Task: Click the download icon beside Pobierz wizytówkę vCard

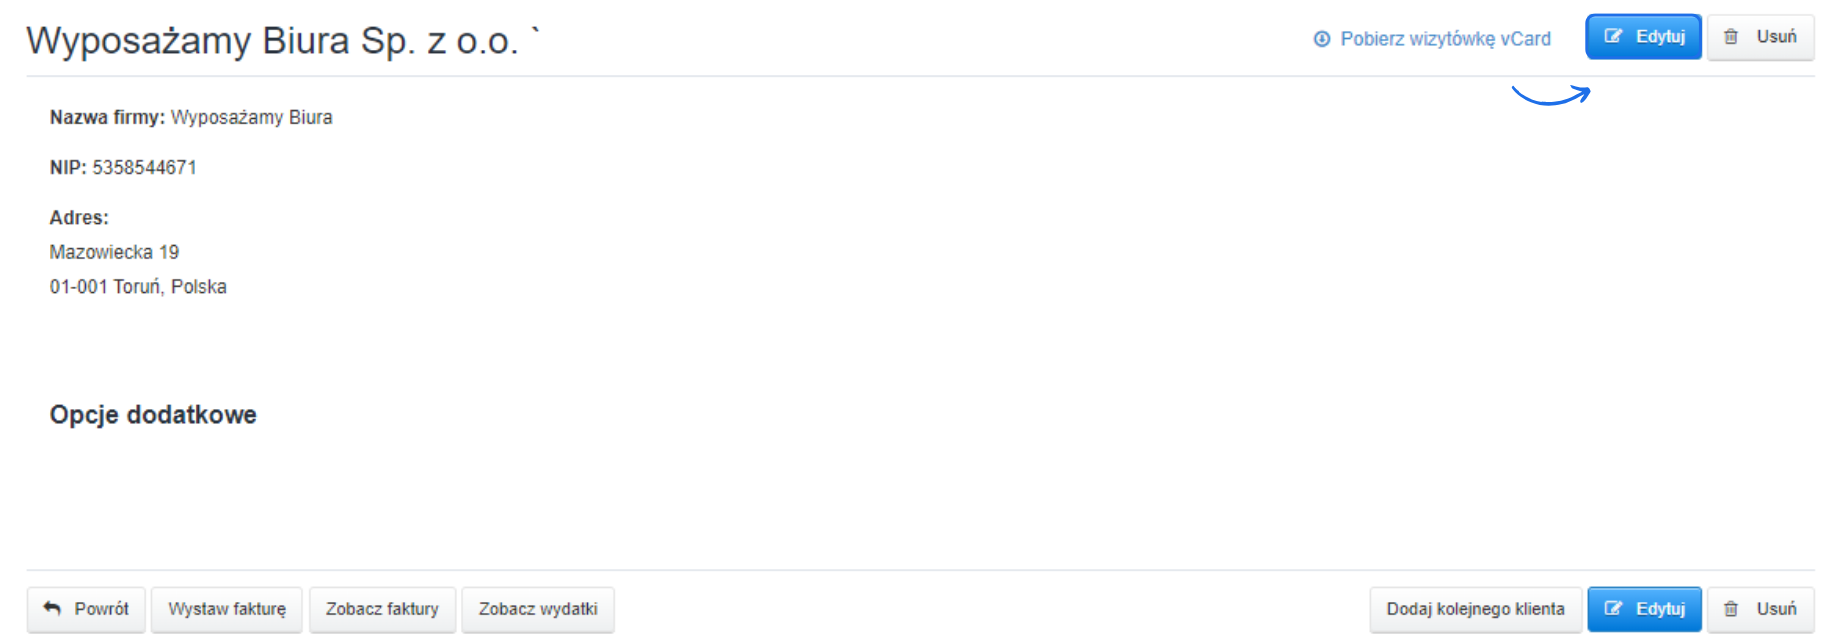Action: (x=1322, y=39)
